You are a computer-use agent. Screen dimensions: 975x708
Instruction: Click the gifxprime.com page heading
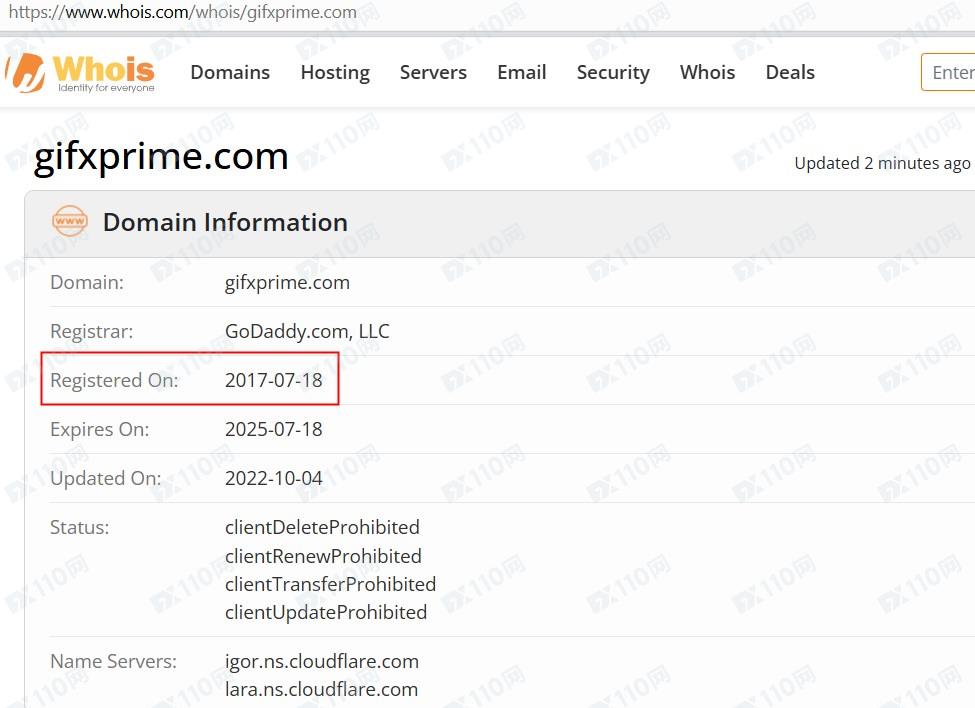tap(161, 157)
